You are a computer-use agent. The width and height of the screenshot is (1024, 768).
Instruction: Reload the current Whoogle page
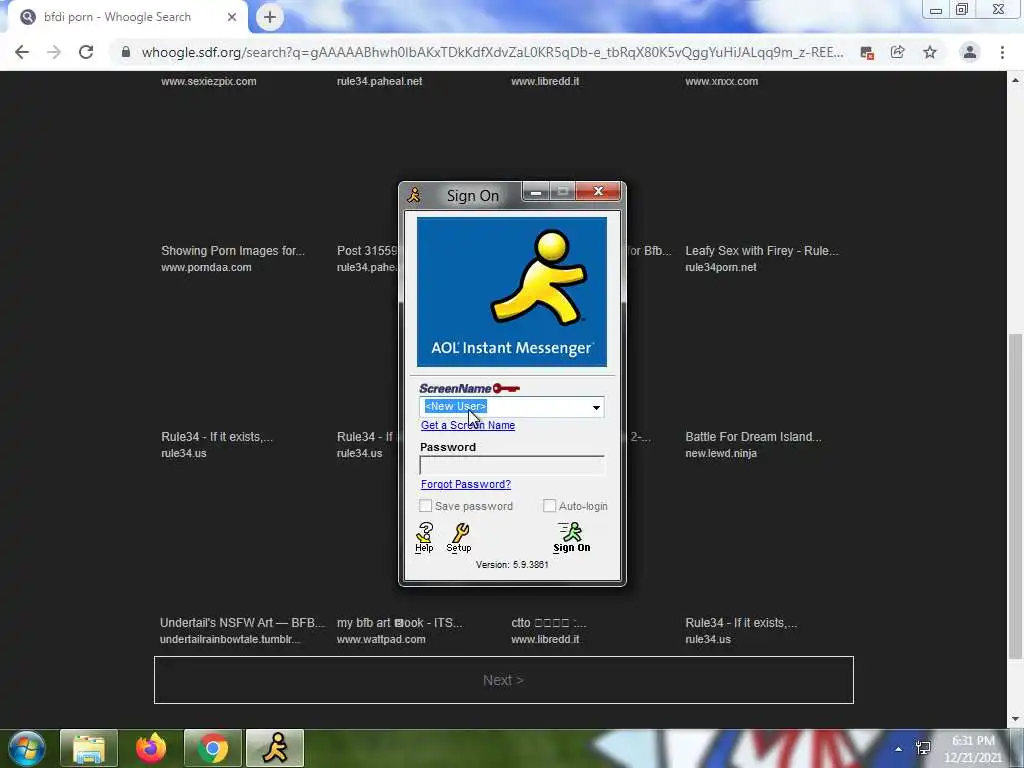(x=86, y=52)
